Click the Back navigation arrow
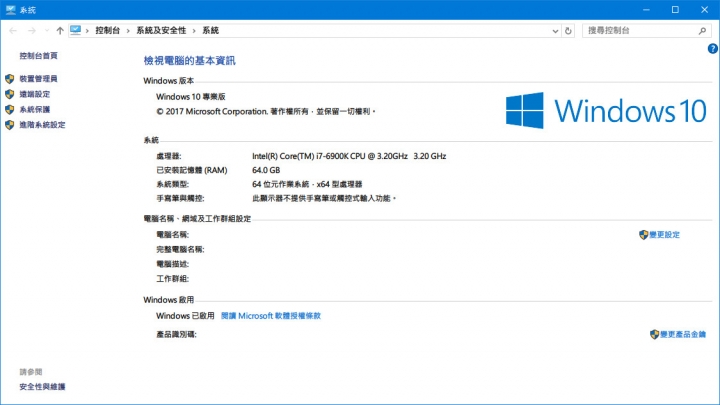This screenshot has width=720, height=405. (13, 31)
